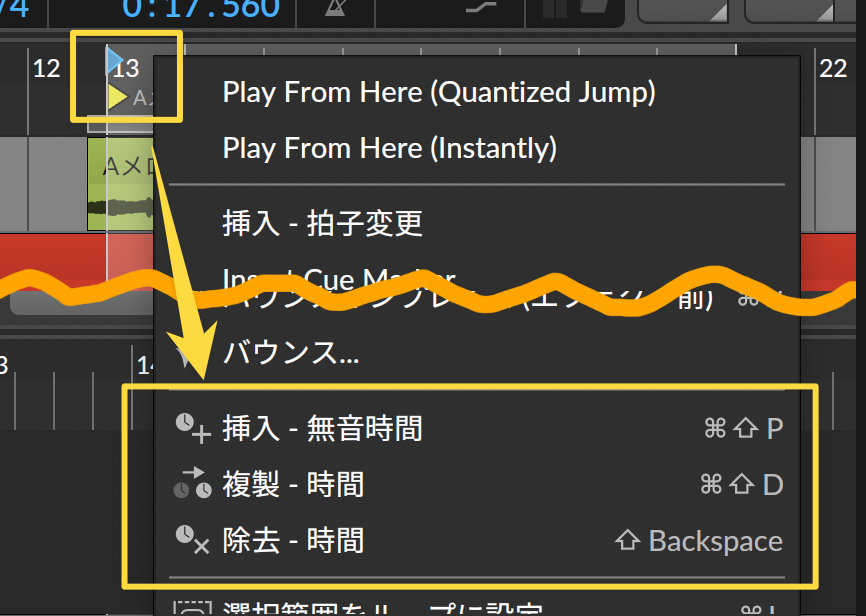Click the バウンス... menu option
This screenshot has width=866, height=616.
click(x=291, y=351)
